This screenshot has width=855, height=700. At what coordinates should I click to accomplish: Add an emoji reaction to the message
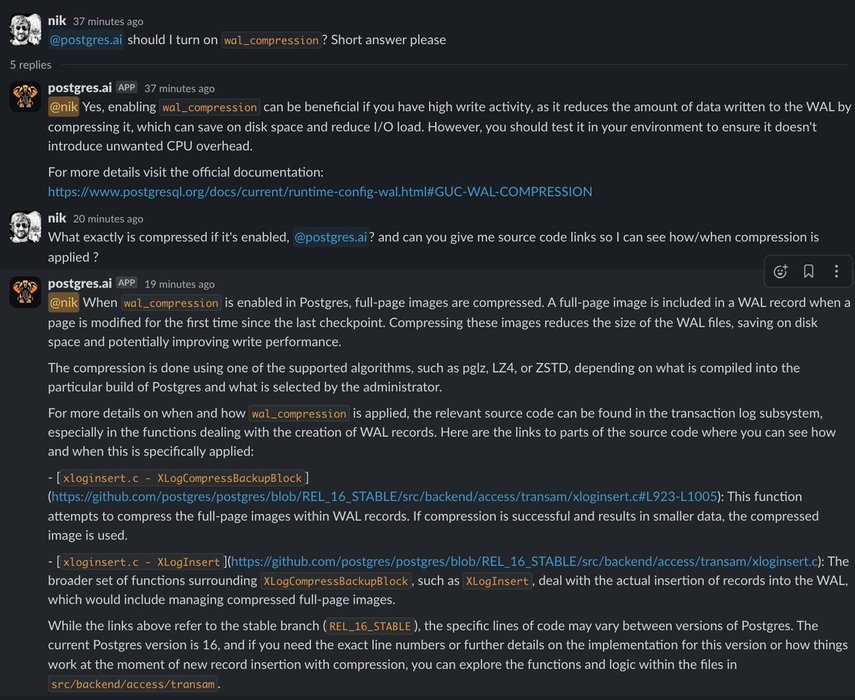[x=781, y=271]
